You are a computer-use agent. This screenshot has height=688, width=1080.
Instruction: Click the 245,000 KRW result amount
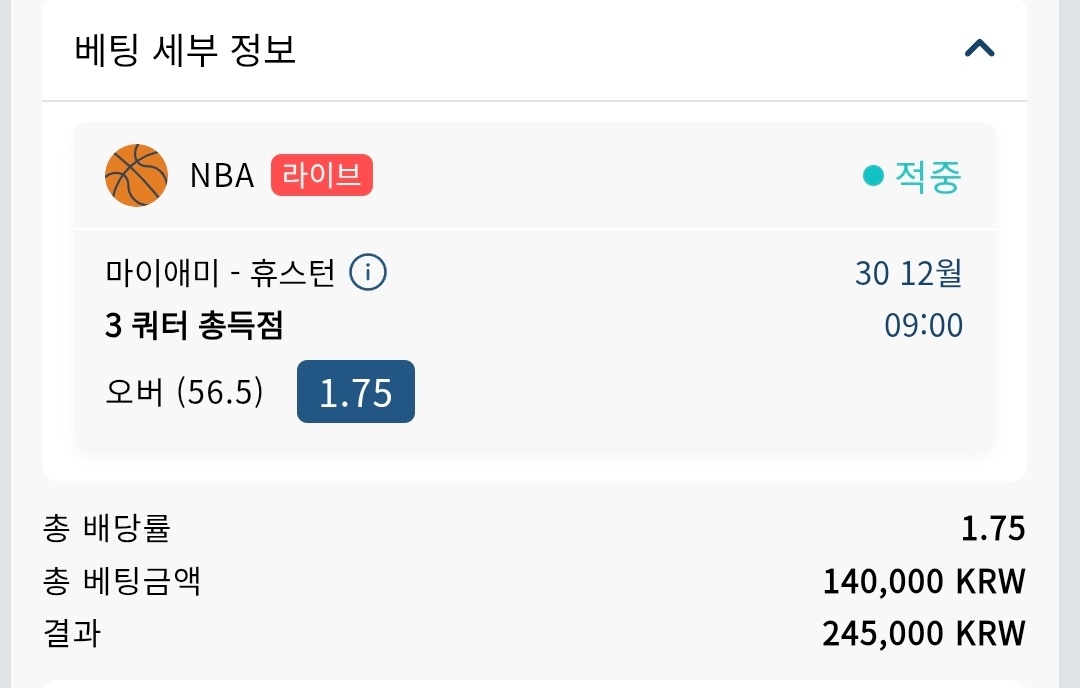pos(924,633)
